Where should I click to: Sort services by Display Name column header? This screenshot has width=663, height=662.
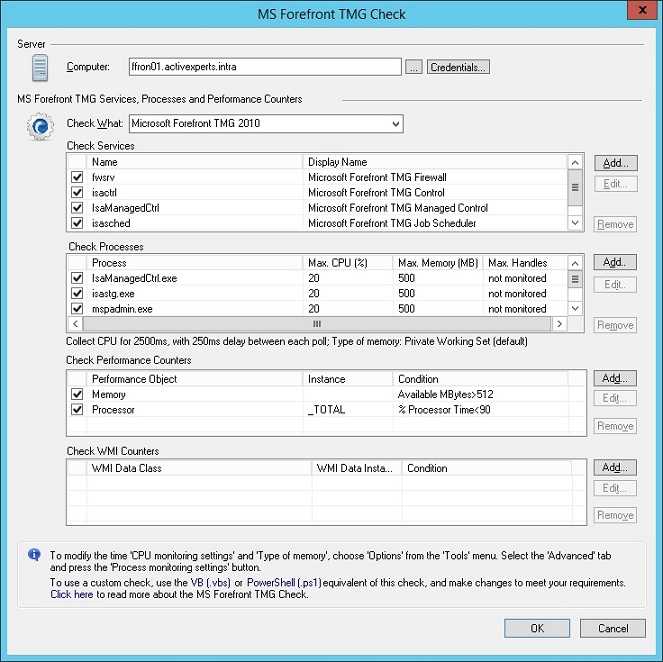435,162
